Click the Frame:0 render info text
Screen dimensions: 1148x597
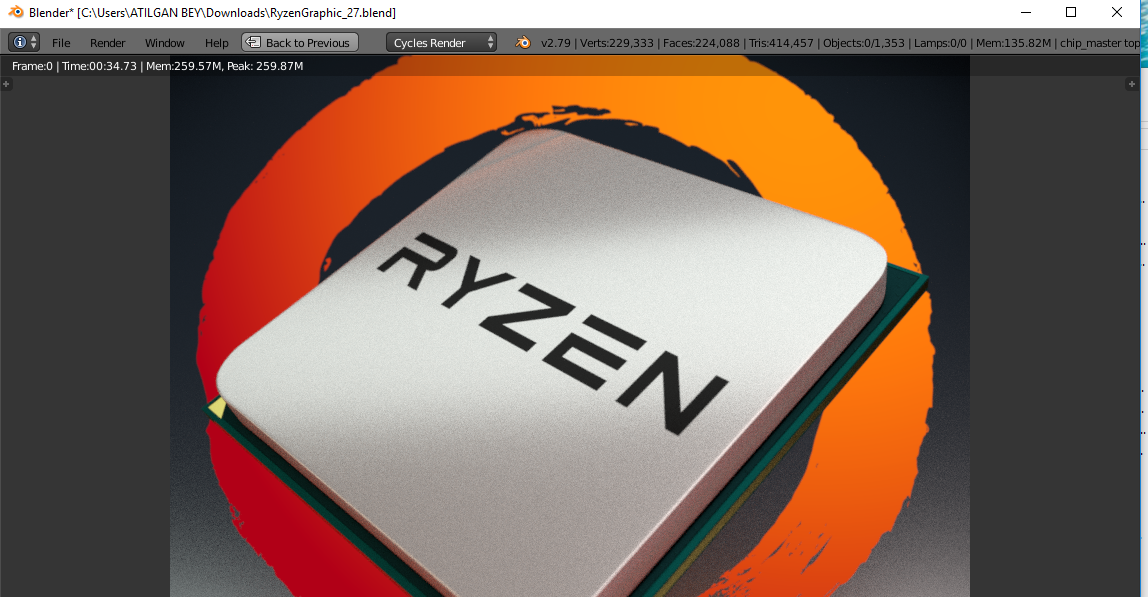tap(32, 66)
